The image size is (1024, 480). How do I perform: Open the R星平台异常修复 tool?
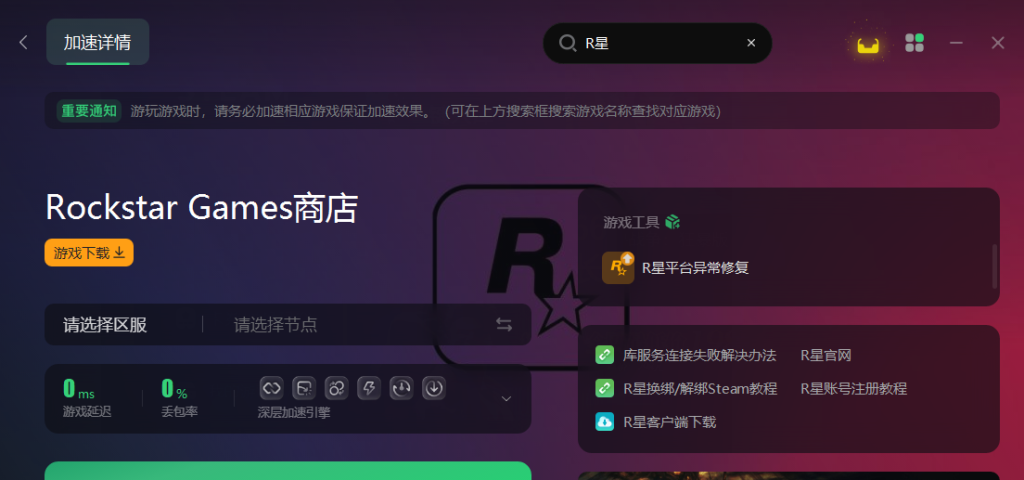coord(696,268)
